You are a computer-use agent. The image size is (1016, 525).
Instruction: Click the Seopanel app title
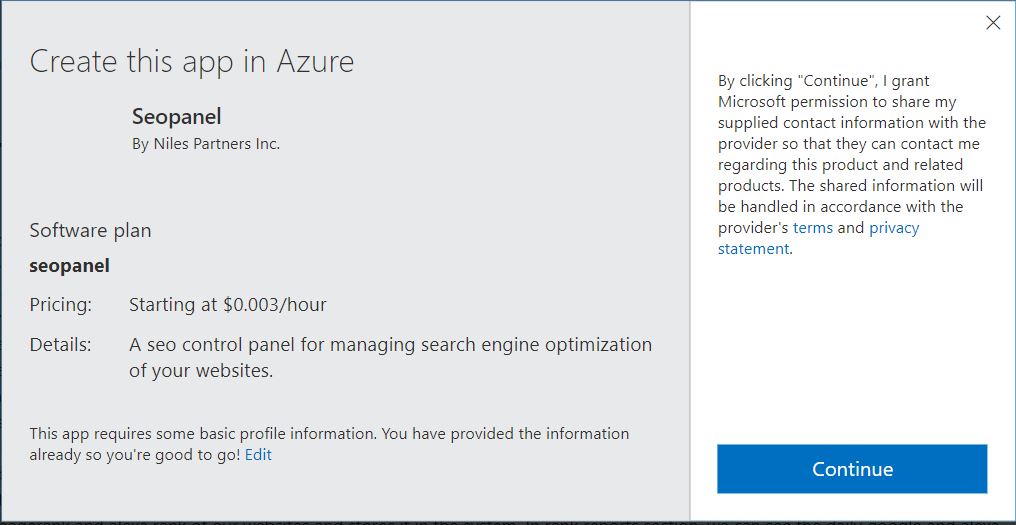click(176, 116)
